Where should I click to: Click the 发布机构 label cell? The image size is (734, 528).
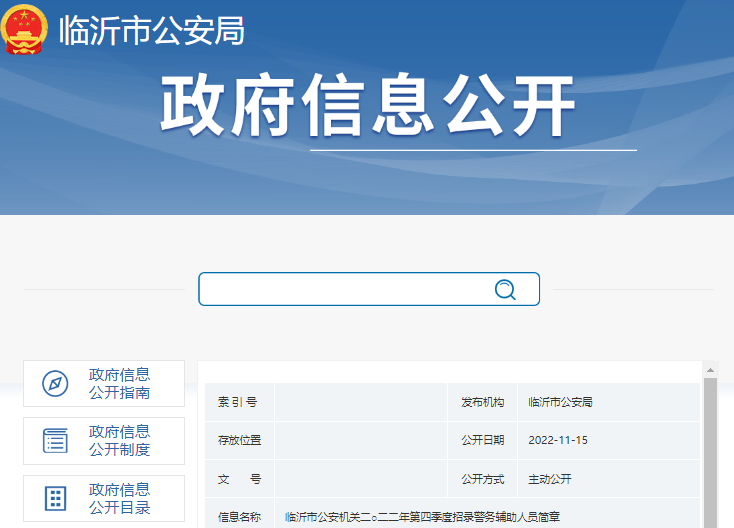pyautogui.click(x=483, y=402)
